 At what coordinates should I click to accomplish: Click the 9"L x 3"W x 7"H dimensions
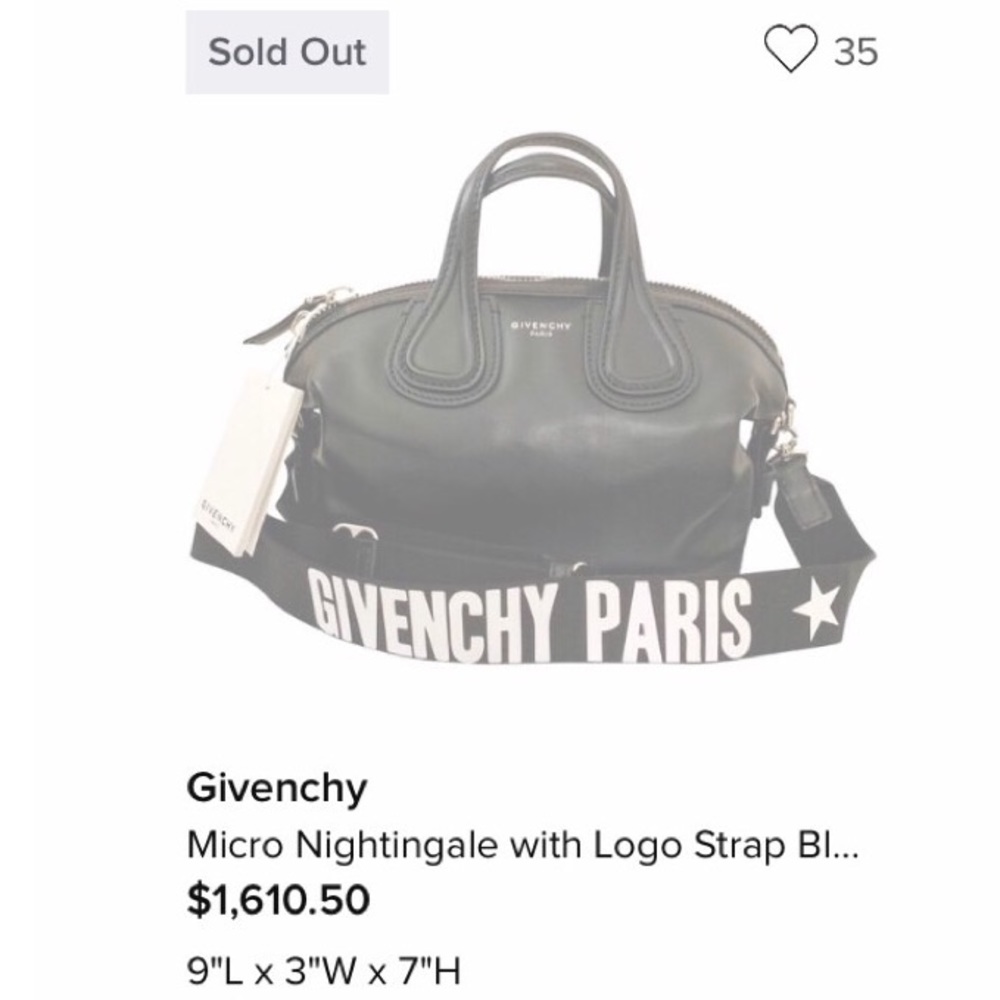(x=323, y=969)
